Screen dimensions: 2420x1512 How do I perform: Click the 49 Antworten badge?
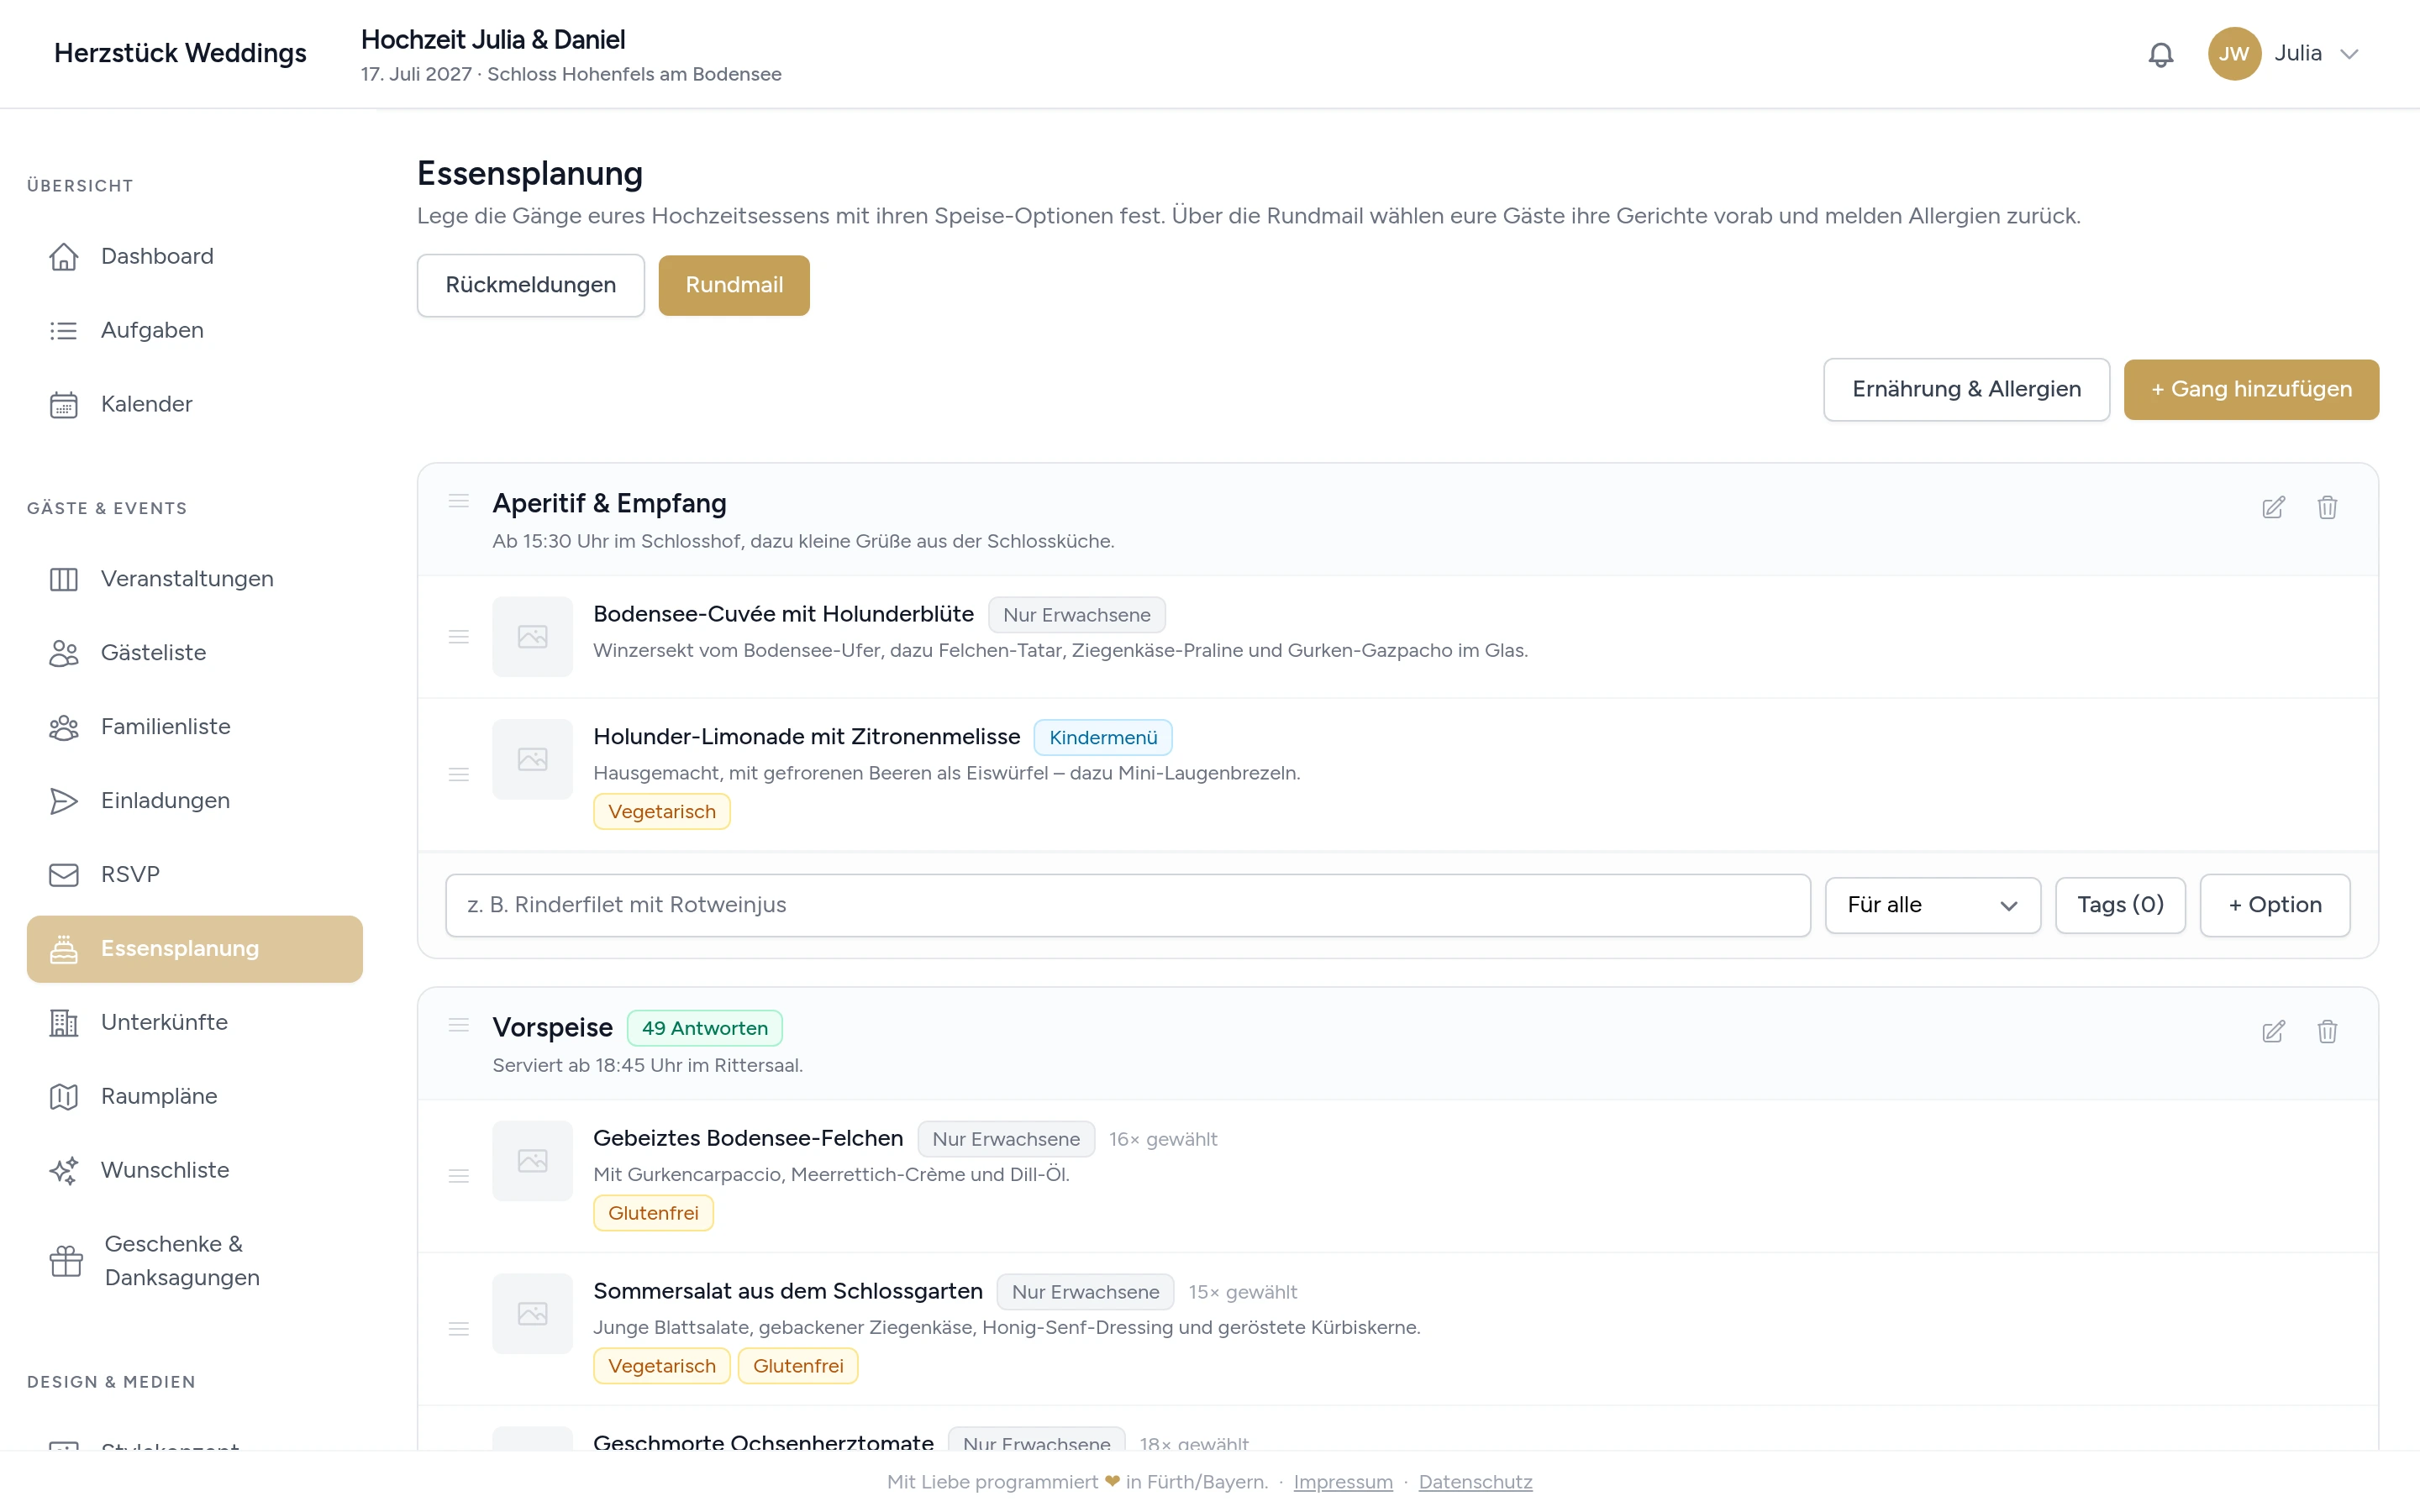(x=705, y=1028)
